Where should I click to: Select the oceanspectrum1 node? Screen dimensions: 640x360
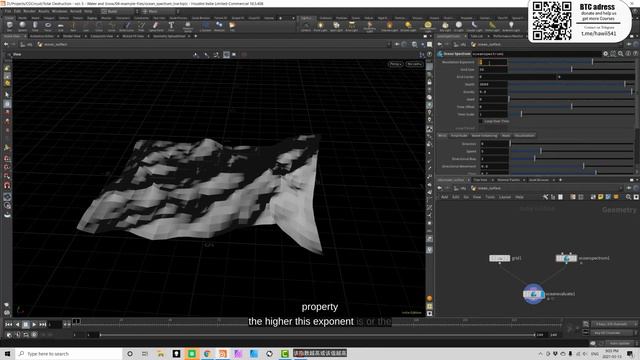[x=566, y=258]
